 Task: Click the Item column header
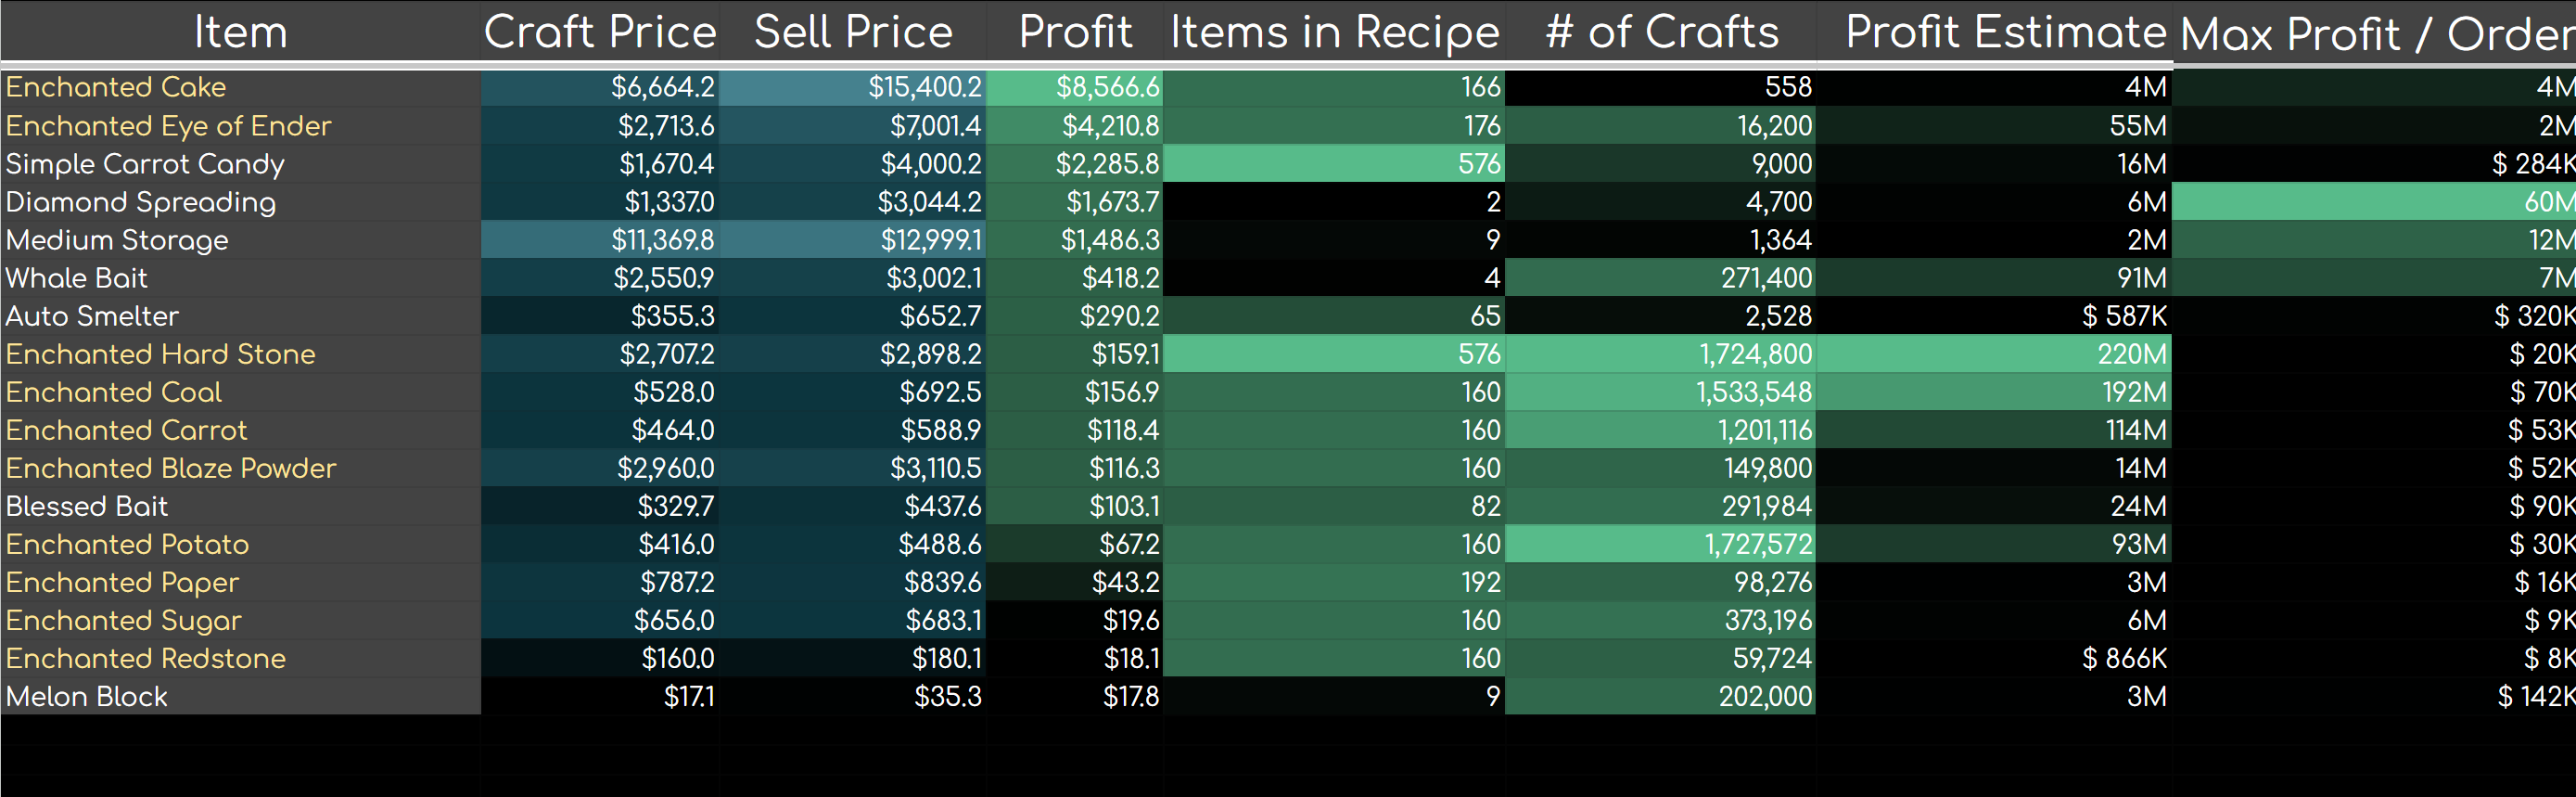240,32
